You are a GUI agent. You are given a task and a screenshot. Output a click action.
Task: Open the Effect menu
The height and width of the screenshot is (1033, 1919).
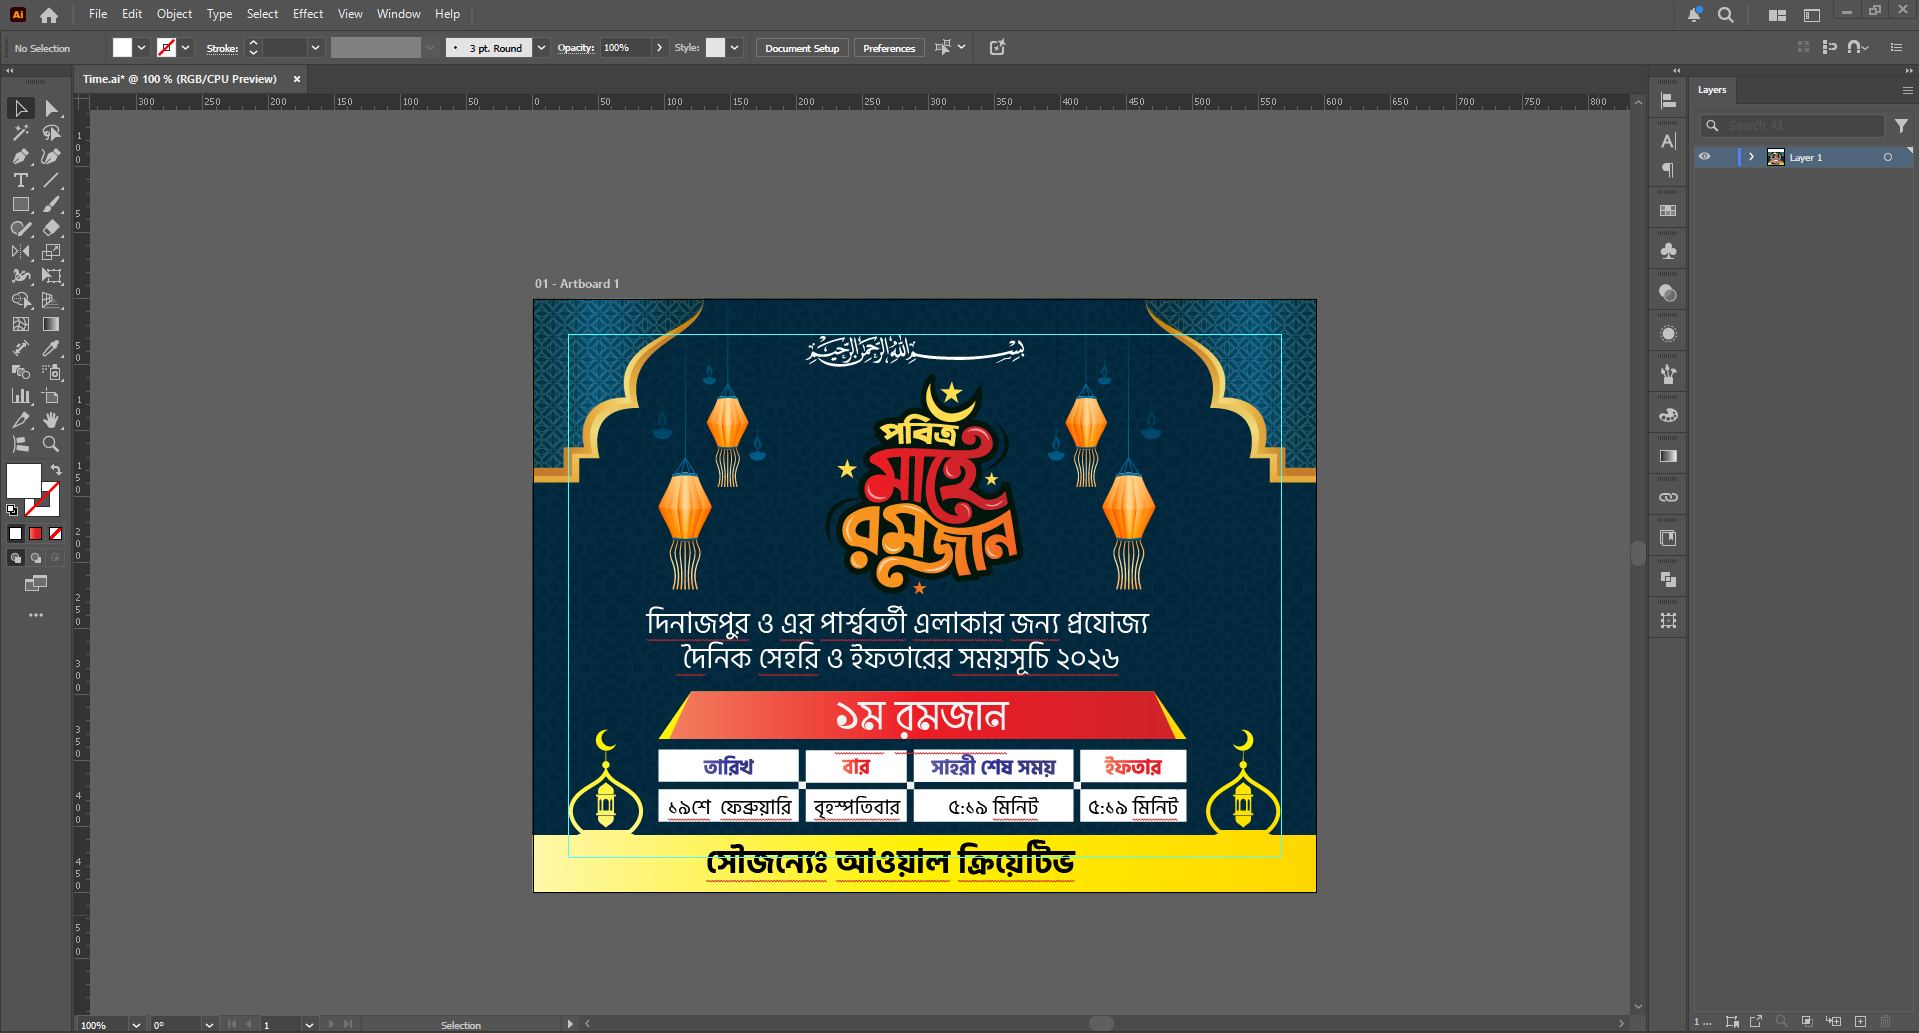coord(308,14)
